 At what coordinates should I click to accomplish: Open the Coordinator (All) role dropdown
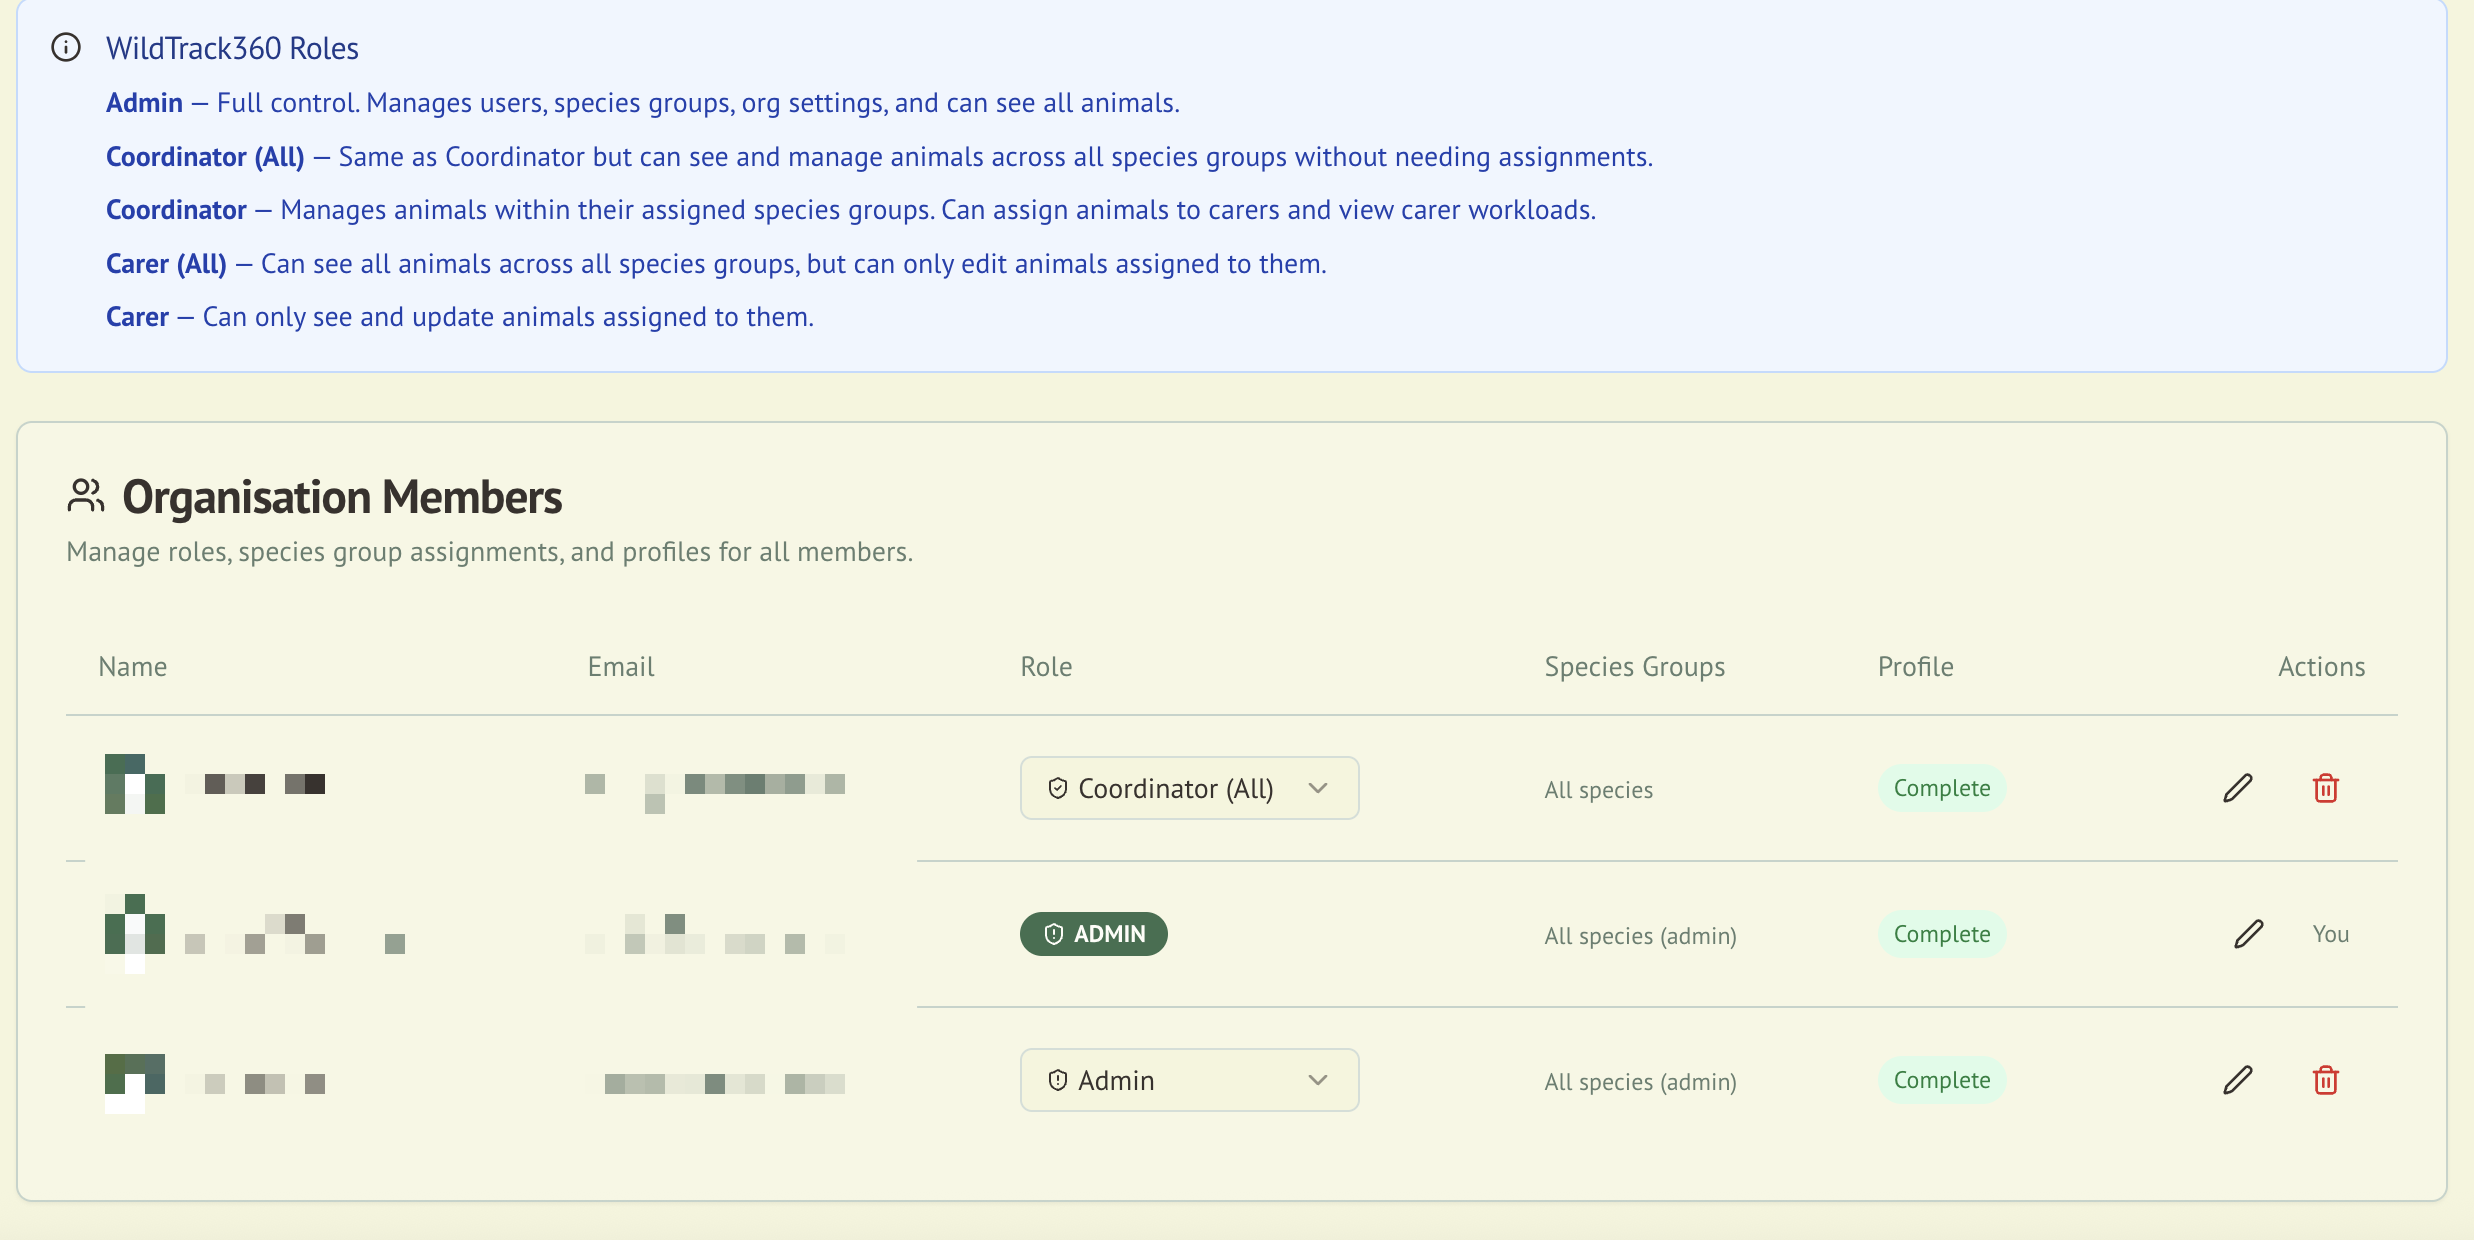tap(1189, 788)
